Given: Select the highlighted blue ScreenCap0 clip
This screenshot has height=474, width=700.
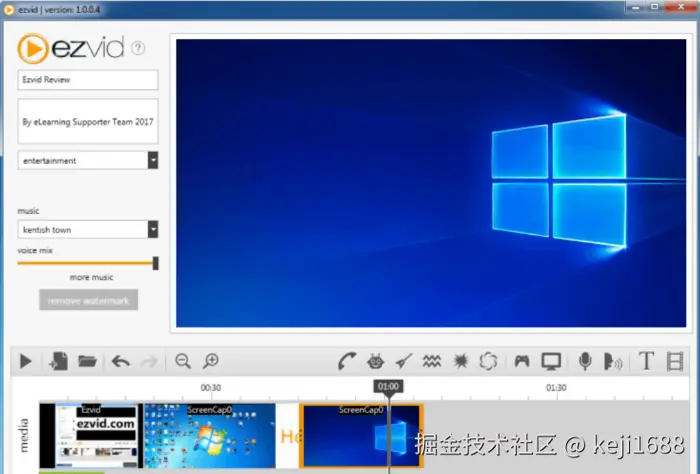Looking at the screenshot, I should point(361,436).
